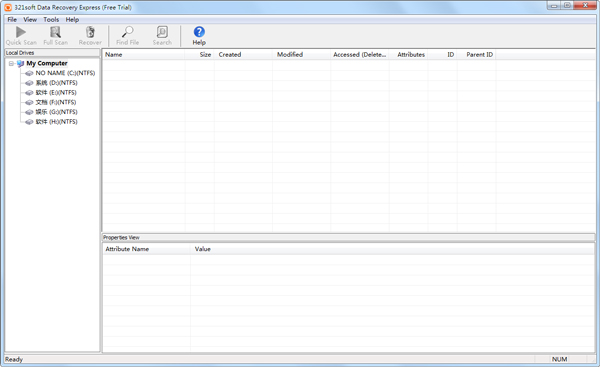
Task: Maximize the application window
Action: coord(567,5)
